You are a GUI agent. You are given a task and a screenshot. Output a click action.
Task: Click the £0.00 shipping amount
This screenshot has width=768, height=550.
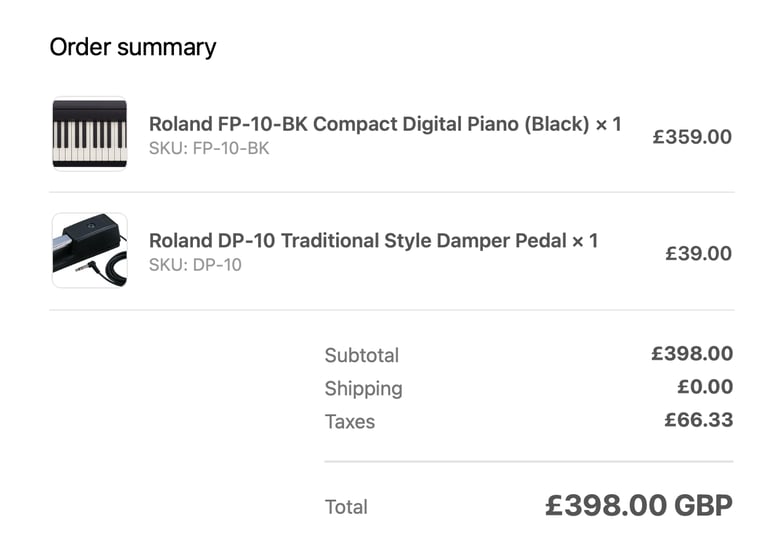point(705,387)
